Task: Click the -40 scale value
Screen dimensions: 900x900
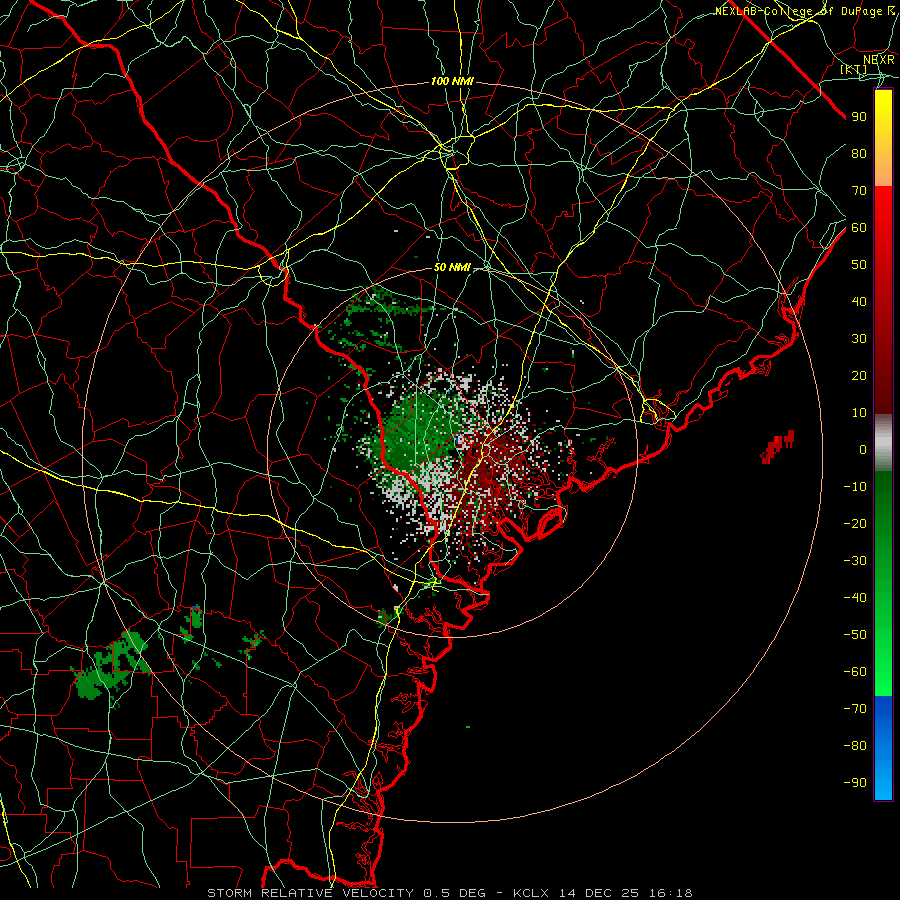Action: 855,598
